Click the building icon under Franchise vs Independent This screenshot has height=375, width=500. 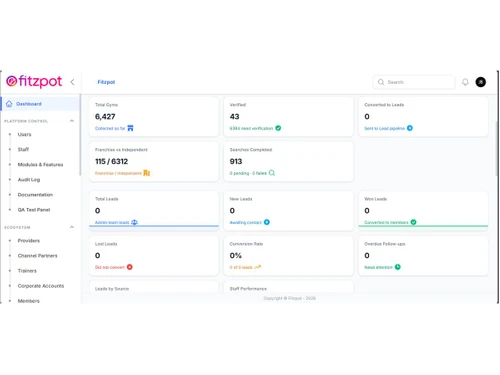coord(146,173)
